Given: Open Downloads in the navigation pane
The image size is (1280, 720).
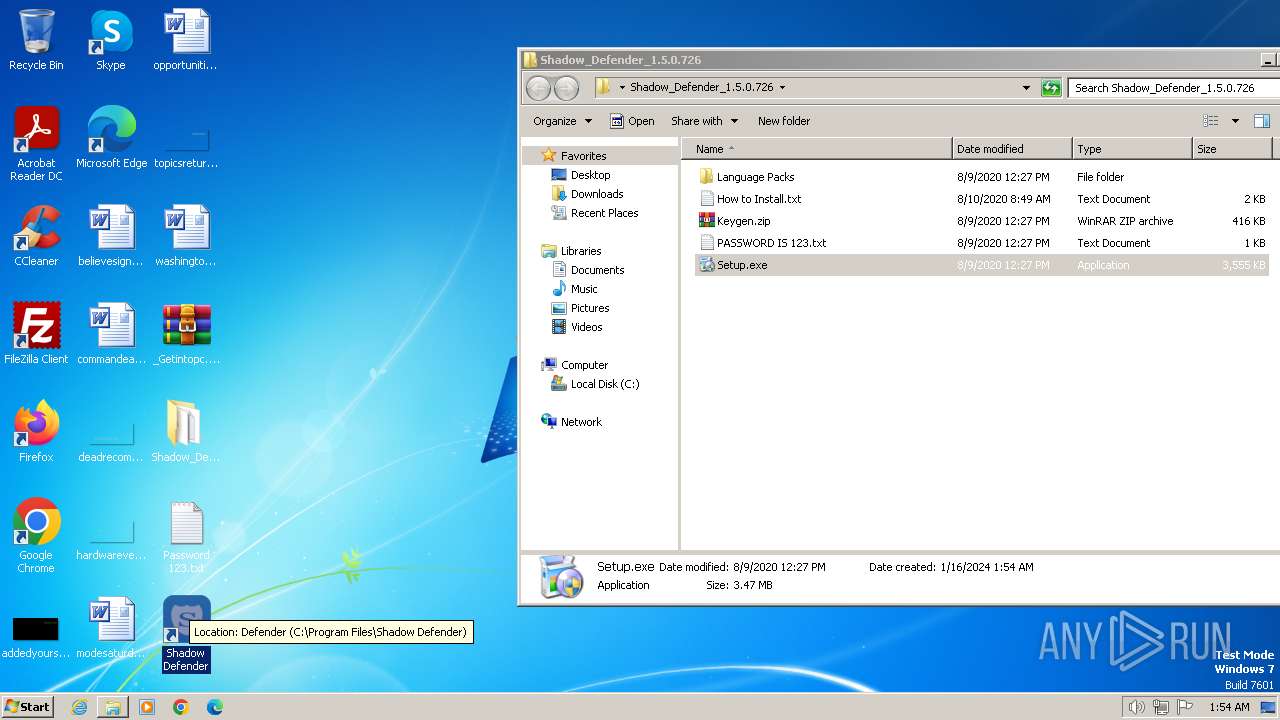Looking at the screenshot, I should click(x=597, y=194).
